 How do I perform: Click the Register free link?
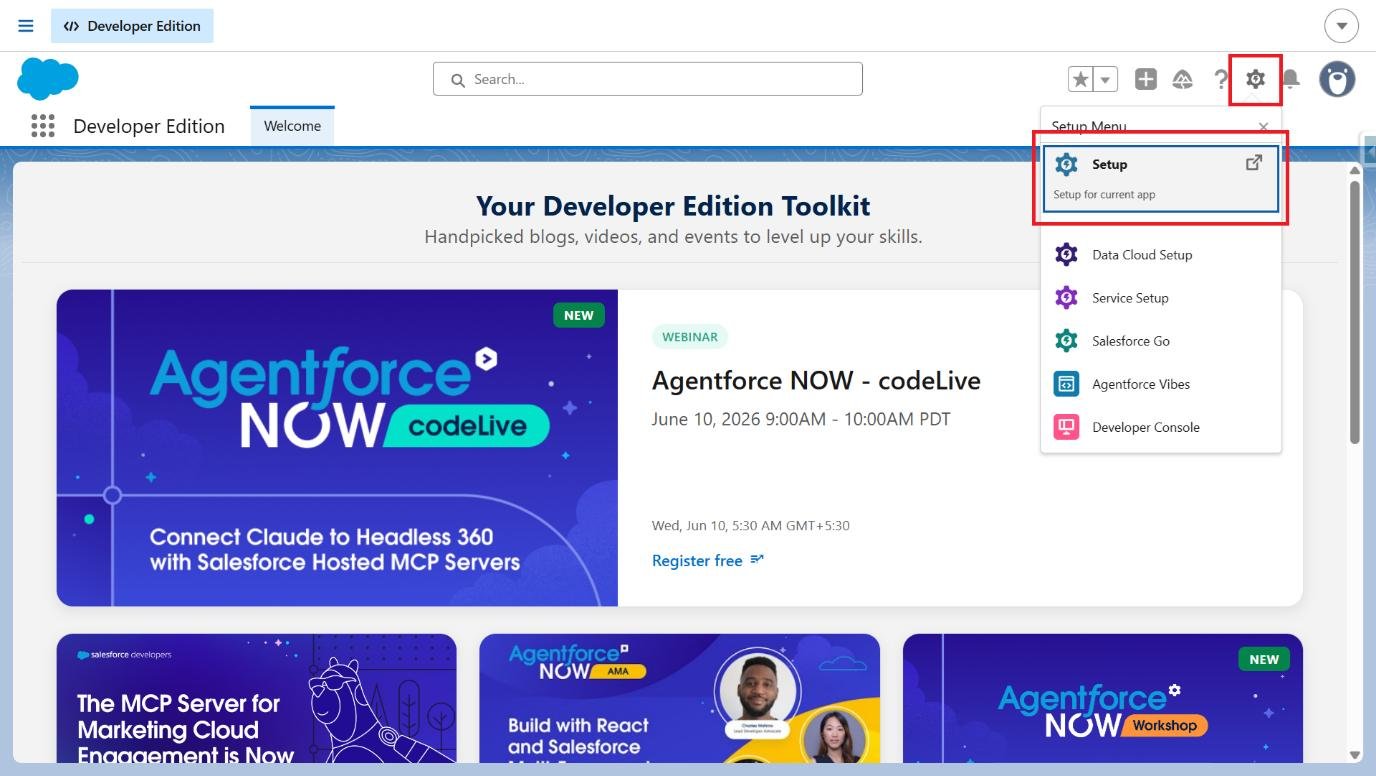pos(707,560)
